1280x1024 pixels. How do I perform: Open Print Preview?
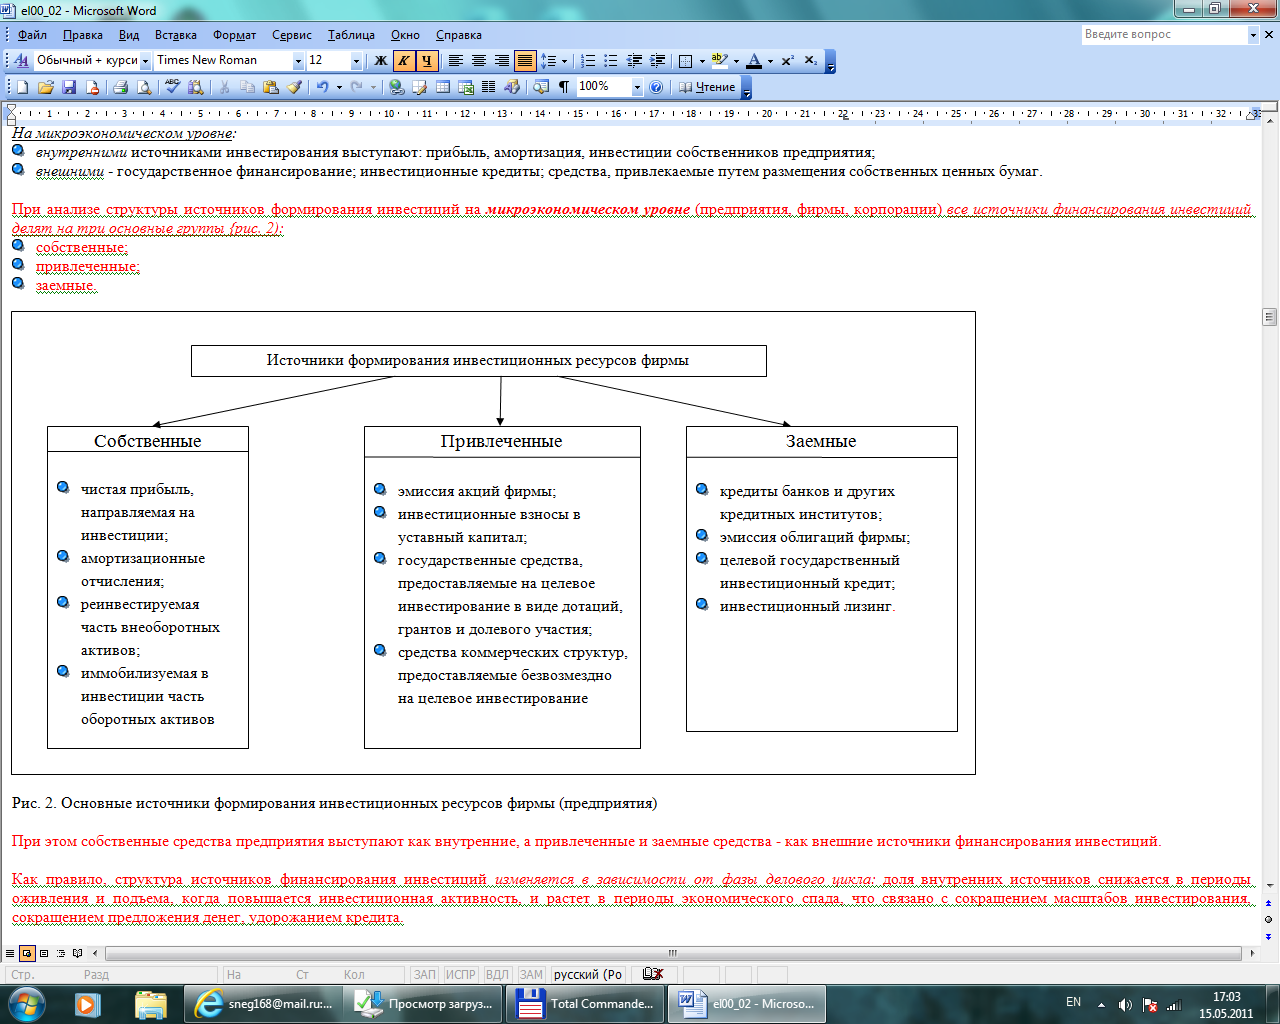pos(144,87)
